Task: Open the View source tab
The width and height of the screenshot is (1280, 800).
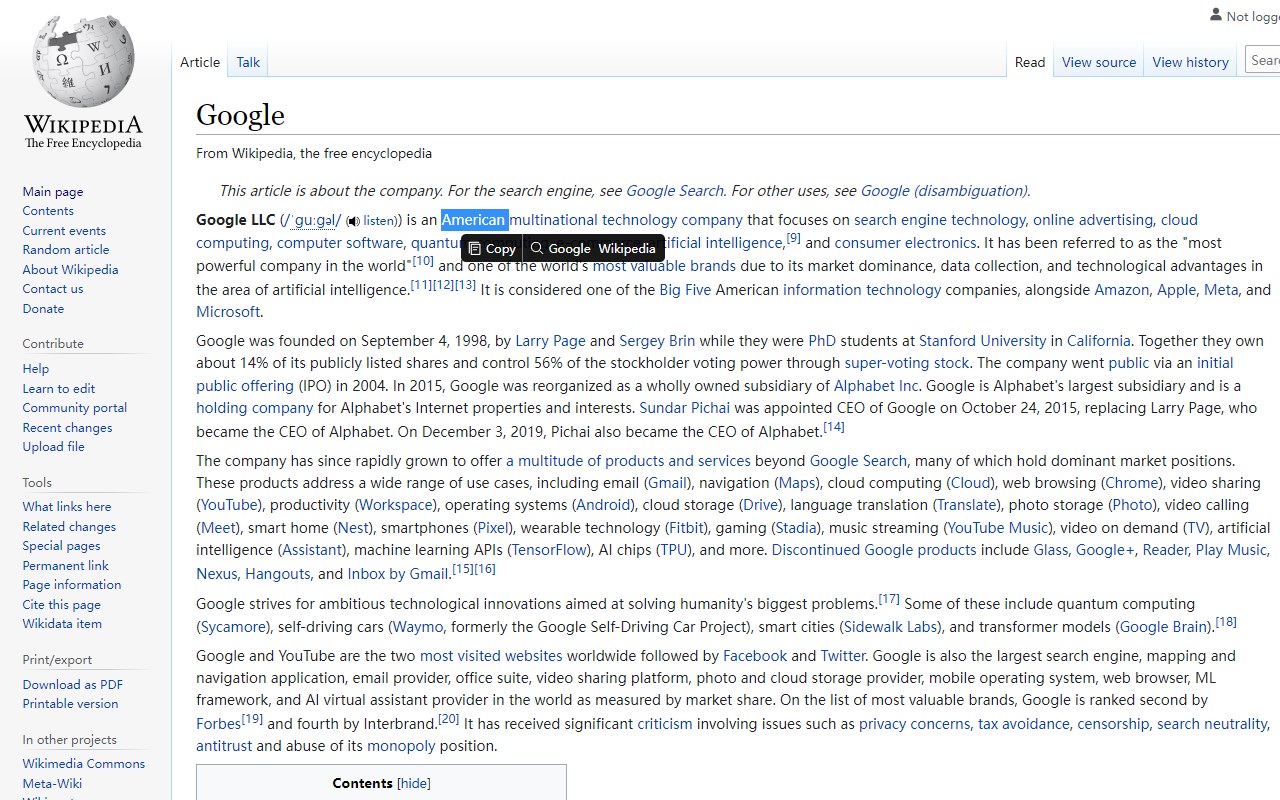Action: click(1099, 62)
